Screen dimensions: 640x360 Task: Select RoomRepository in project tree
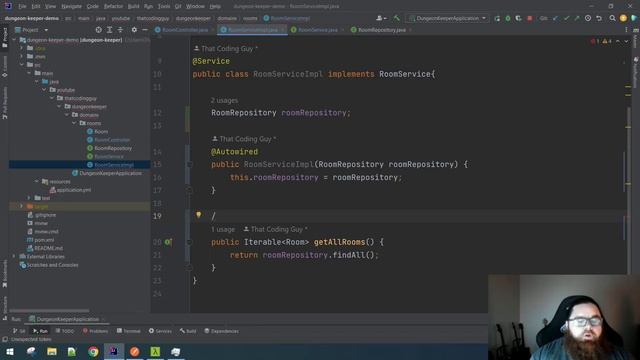click(109, 148)
